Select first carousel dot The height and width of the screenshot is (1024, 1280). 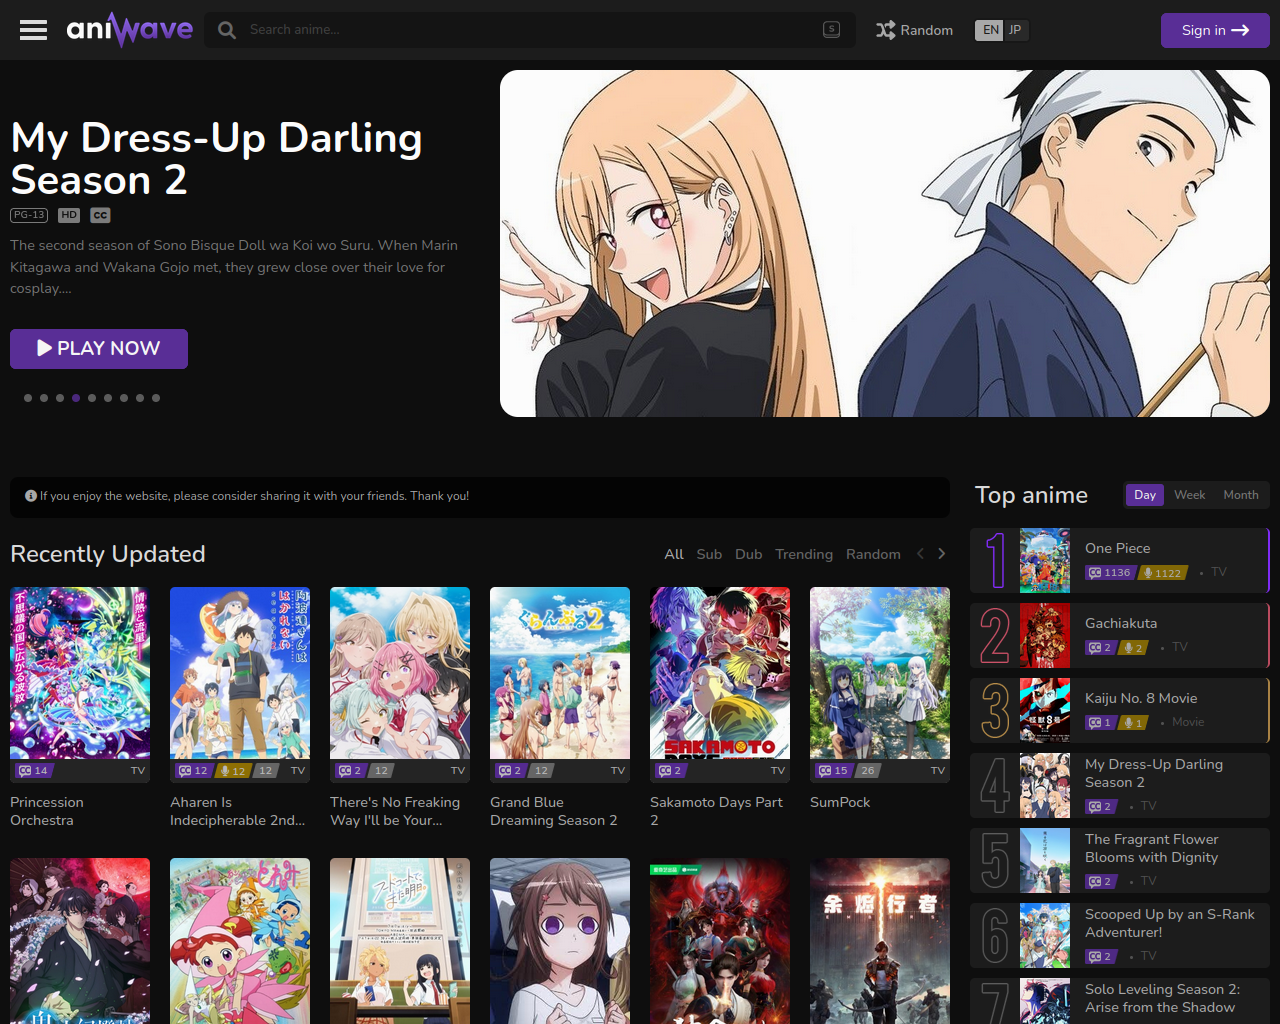pos(28,398)
